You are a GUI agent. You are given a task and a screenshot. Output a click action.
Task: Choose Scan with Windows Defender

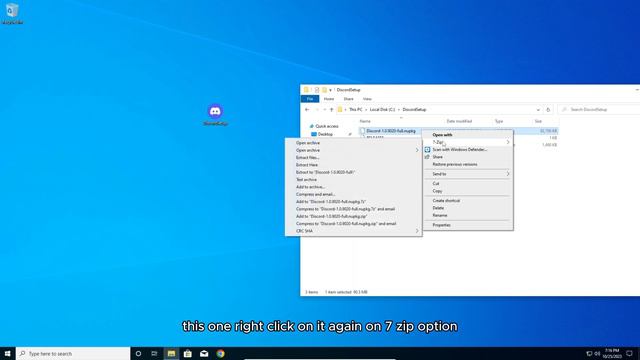[x=467, y=149]
